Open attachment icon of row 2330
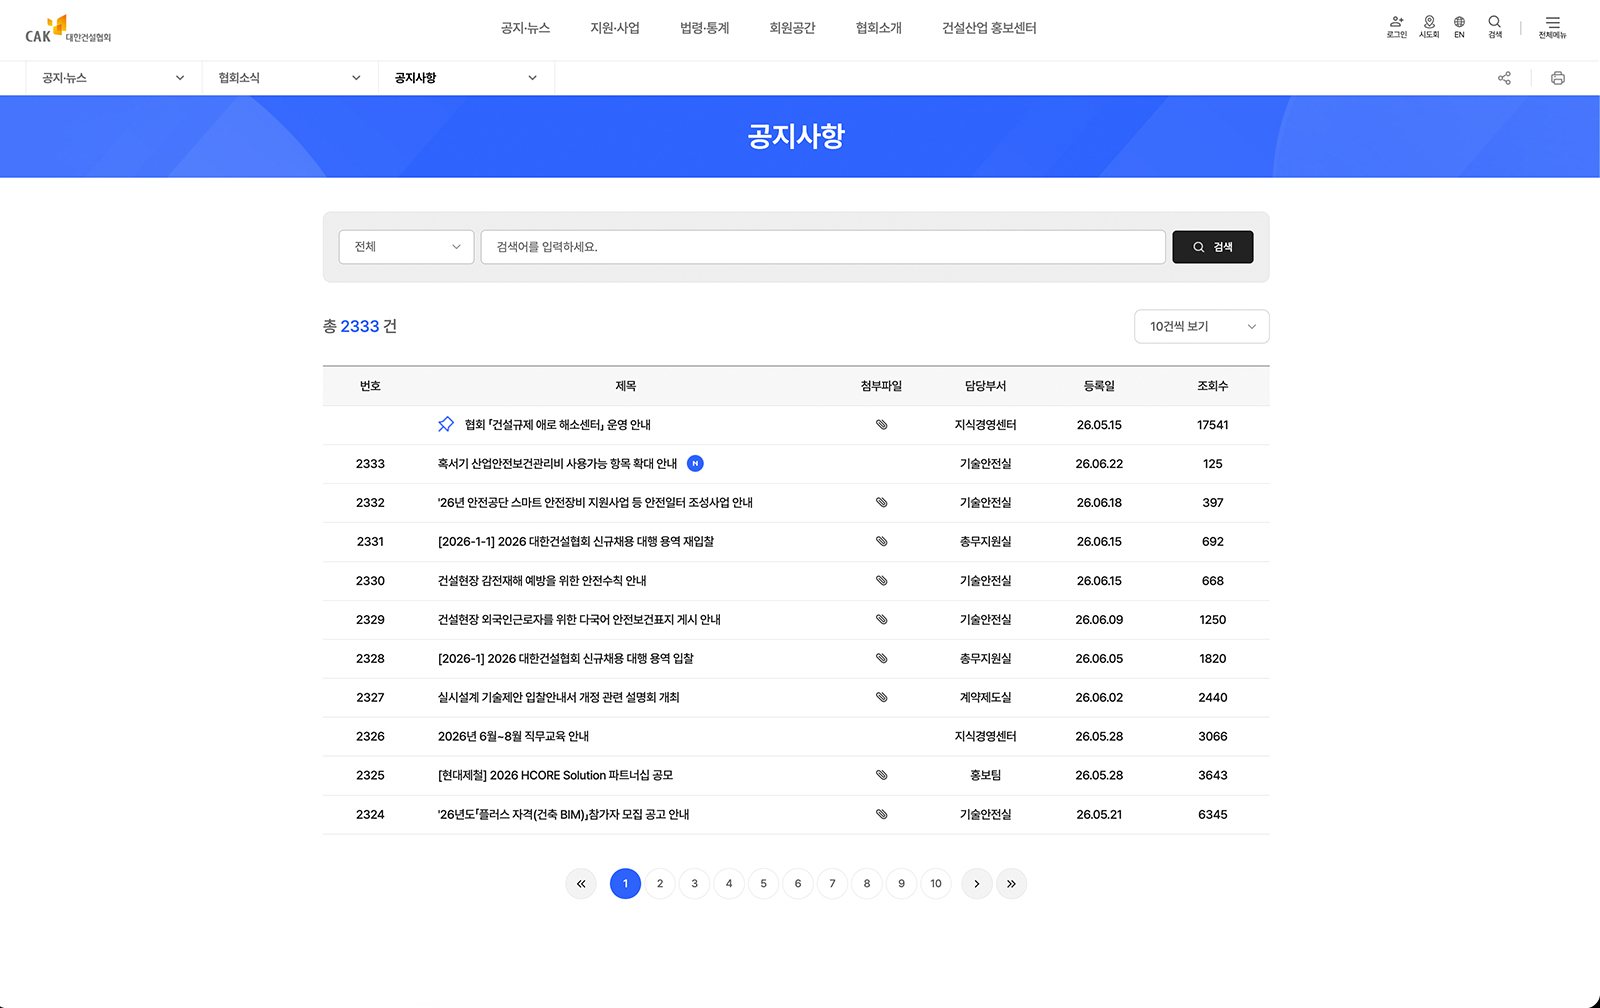This screenshot has height=1008, width=1600. pyautogui.click(x=881, y=581)
